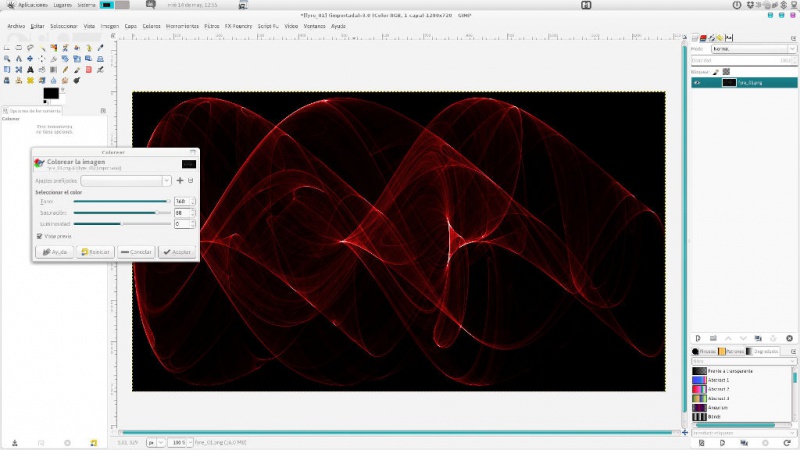Select the Crop tool
800x450 pixels.
(x=54, y=59)
